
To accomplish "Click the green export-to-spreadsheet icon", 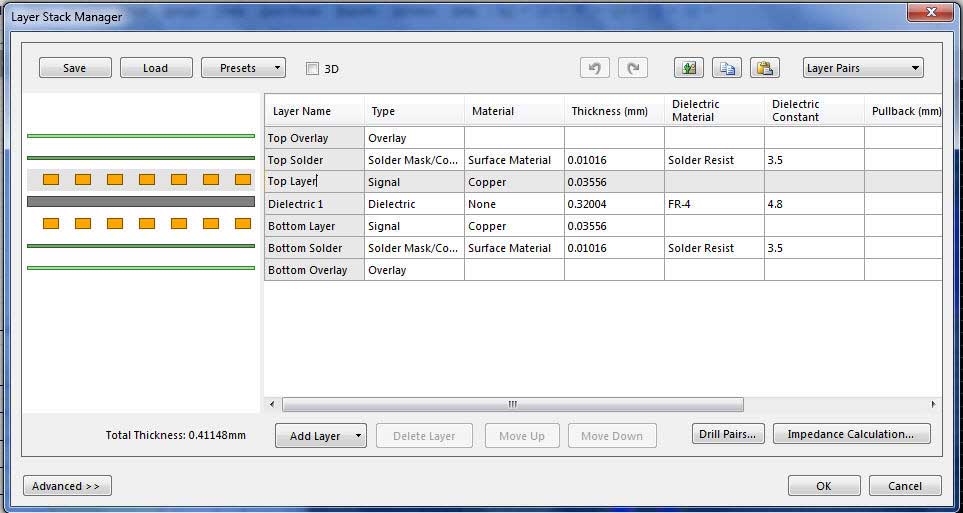I will (x=688, y=68).
